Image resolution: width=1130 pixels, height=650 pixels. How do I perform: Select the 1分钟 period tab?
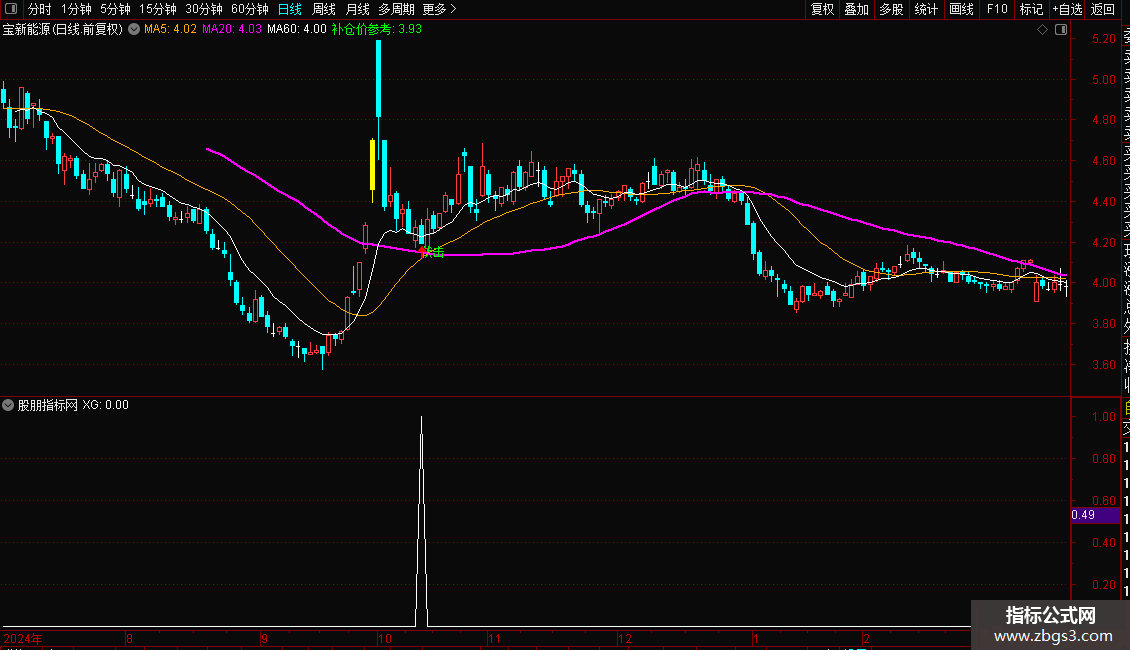pyautogui.click(x=76, y=9)
